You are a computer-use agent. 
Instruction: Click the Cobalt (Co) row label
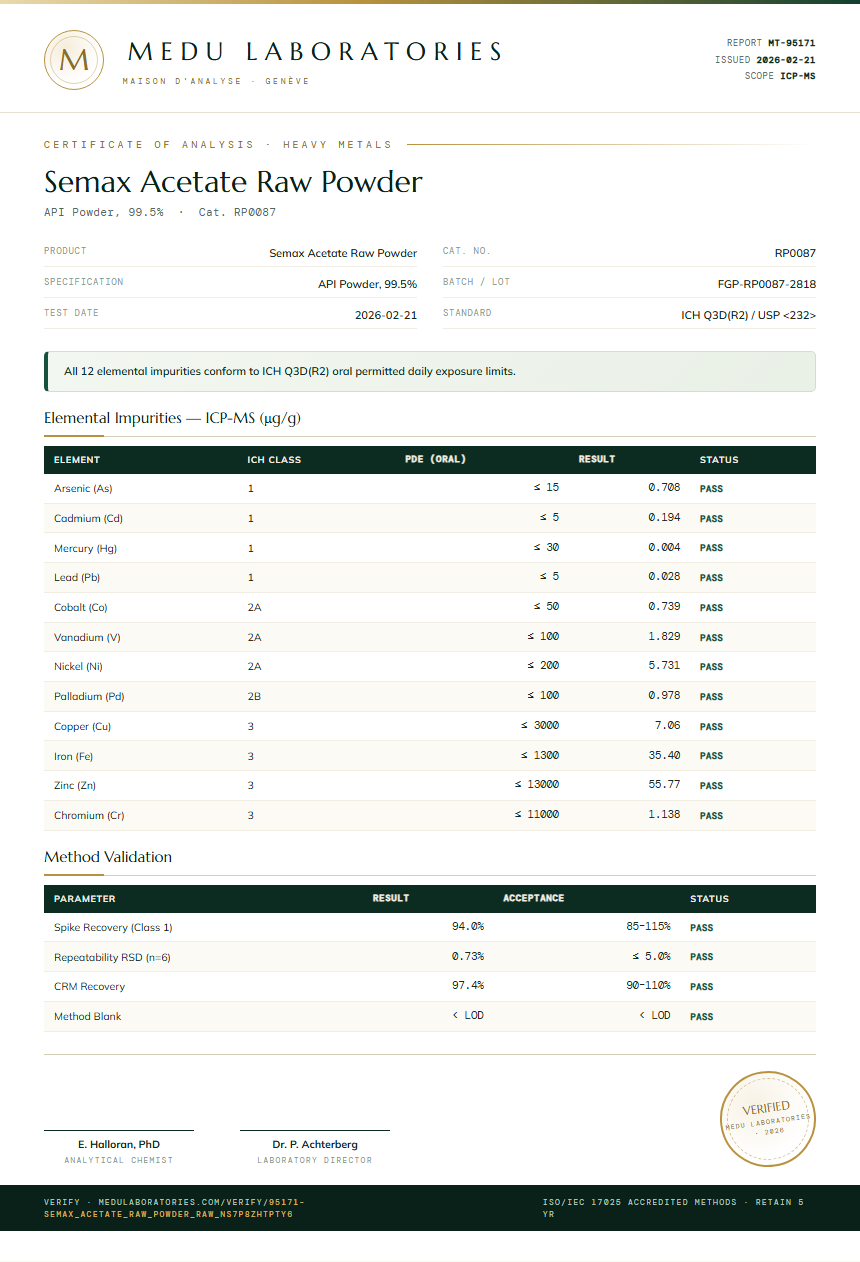tap(81, 608)
